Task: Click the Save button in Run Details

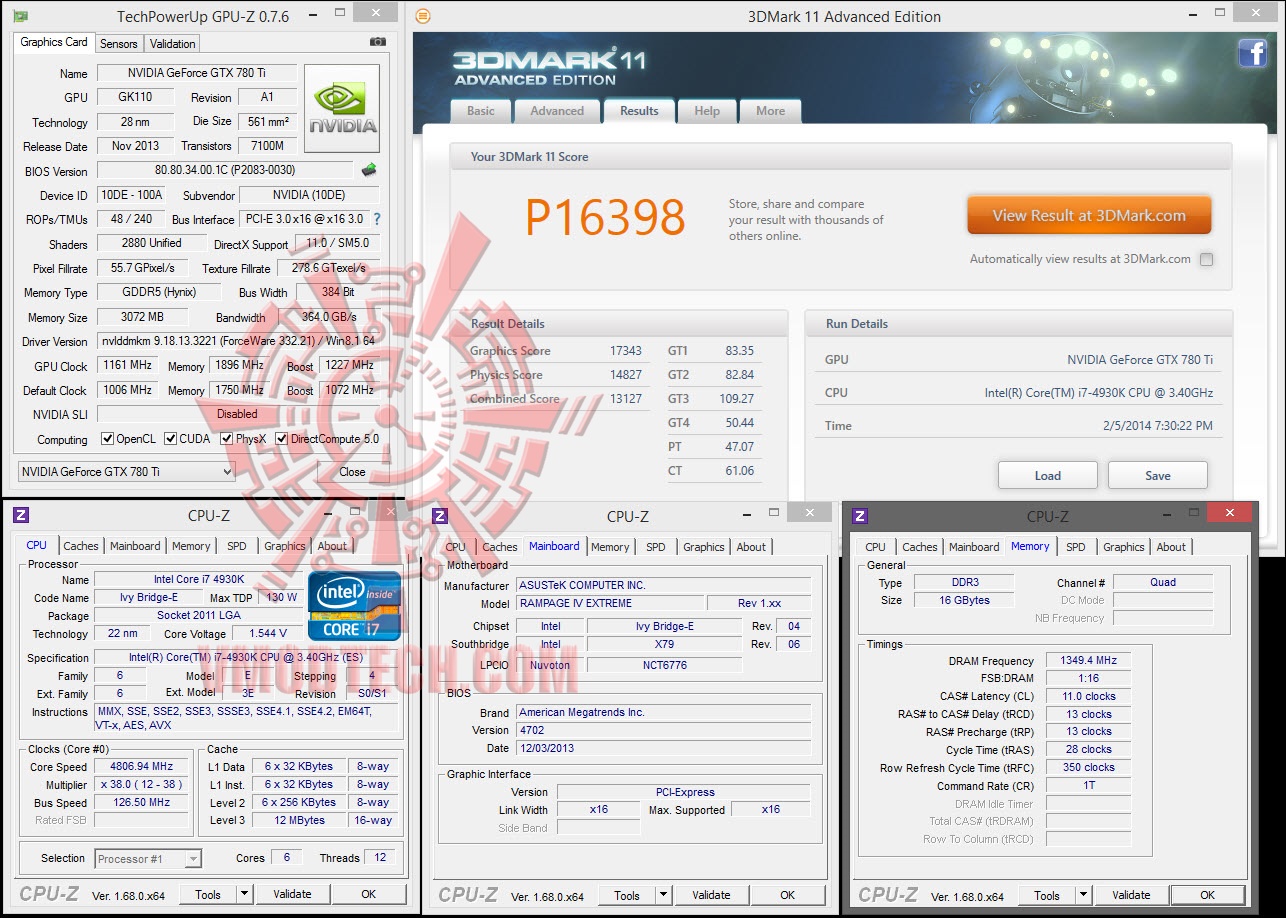Action: (1158, 475)
